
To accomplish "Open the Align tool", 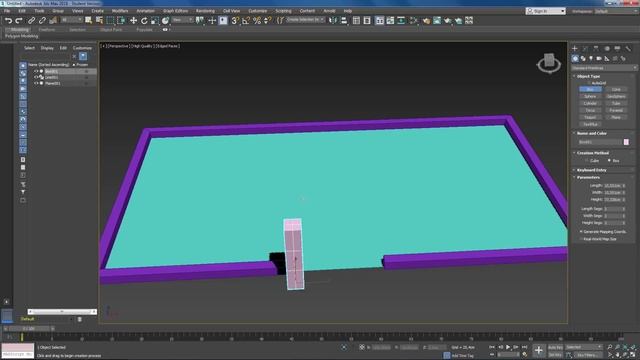I will [344, 20].
